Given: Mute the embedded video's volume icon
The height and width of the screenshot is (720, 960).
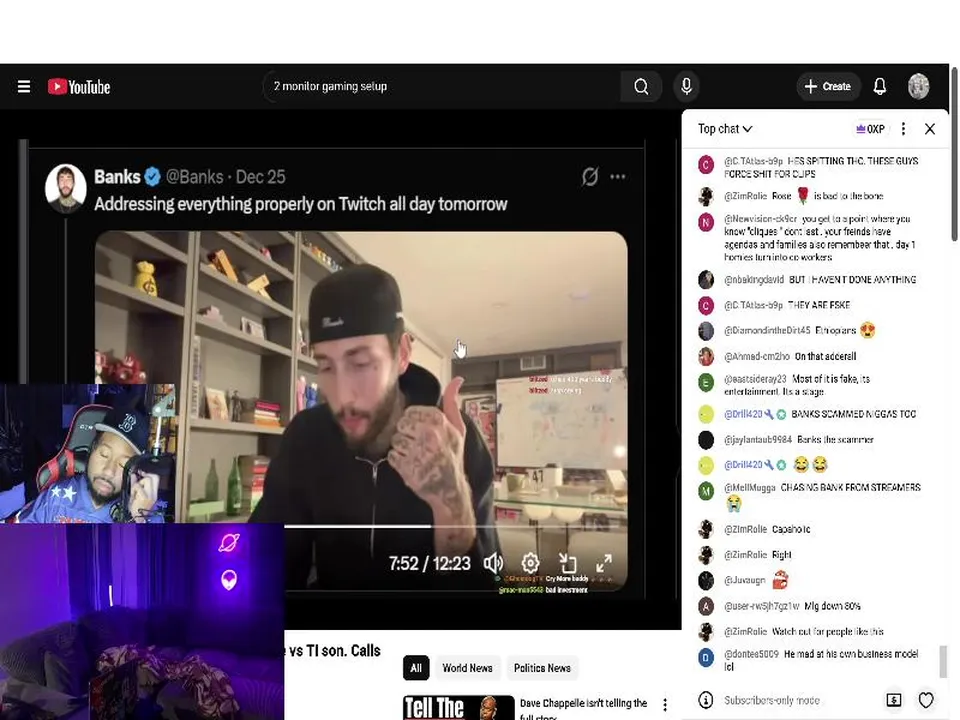Looking at the screenshot, I should click(493, 563).
